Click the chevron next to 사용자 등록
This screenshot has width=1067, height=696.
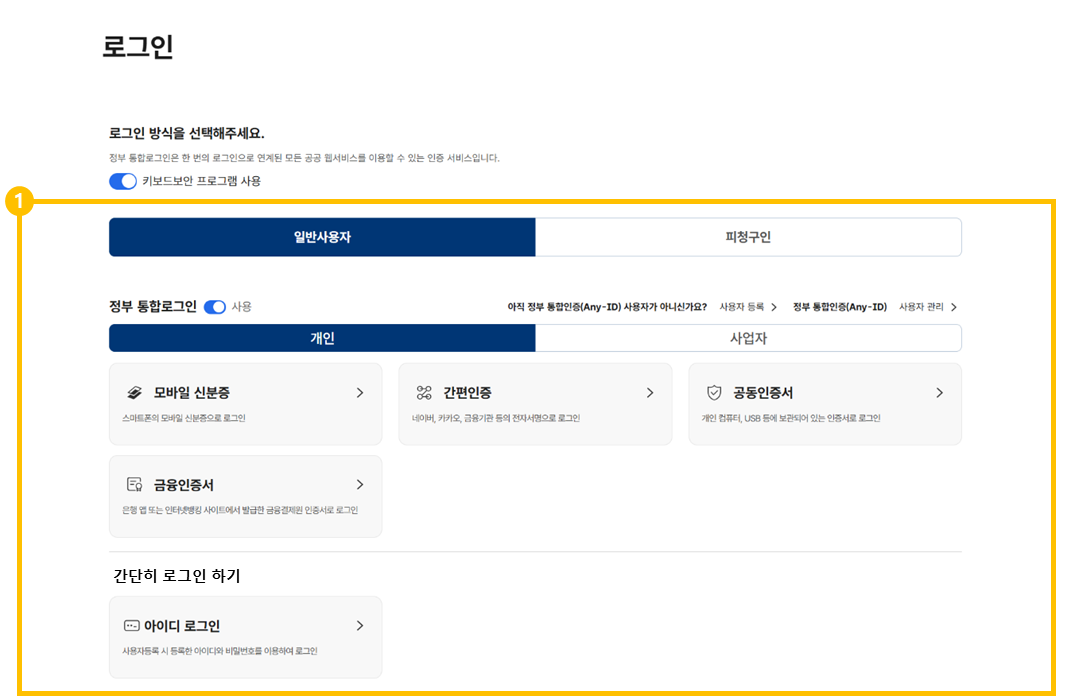tap(774, 307)
